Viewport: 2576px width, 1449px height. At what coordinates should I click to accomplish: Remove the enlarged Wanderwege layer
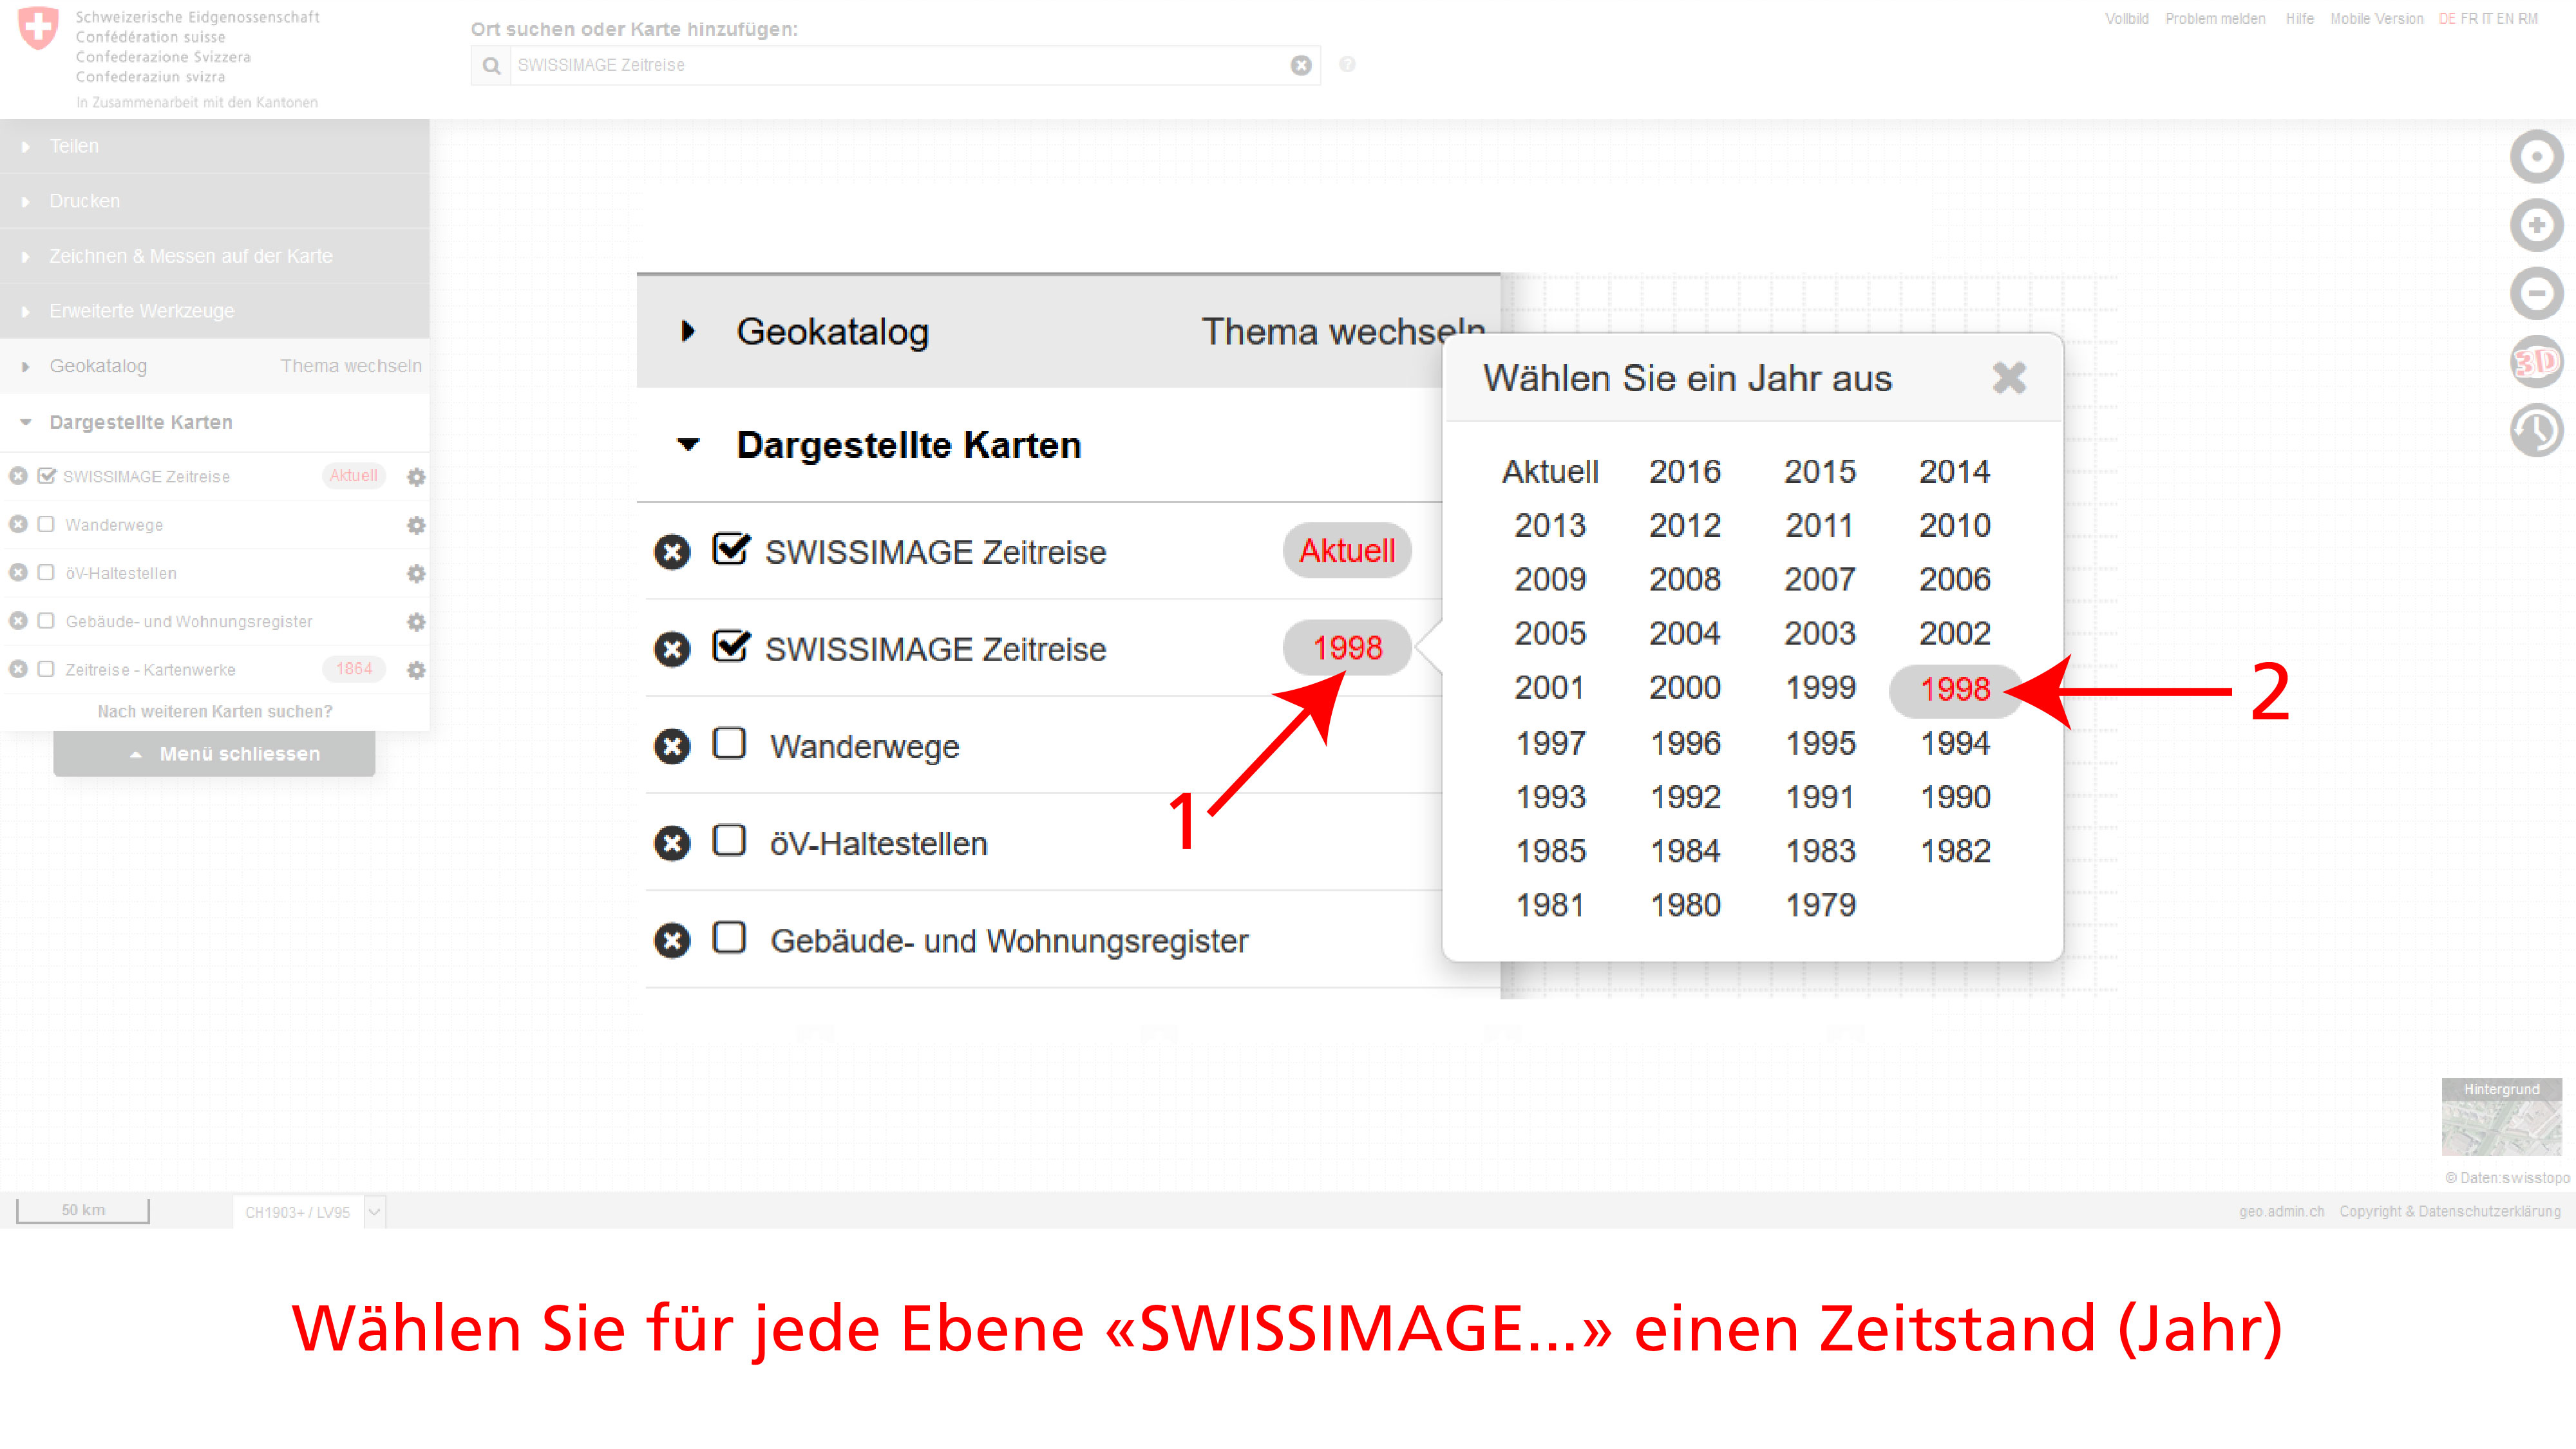(672, 746)
